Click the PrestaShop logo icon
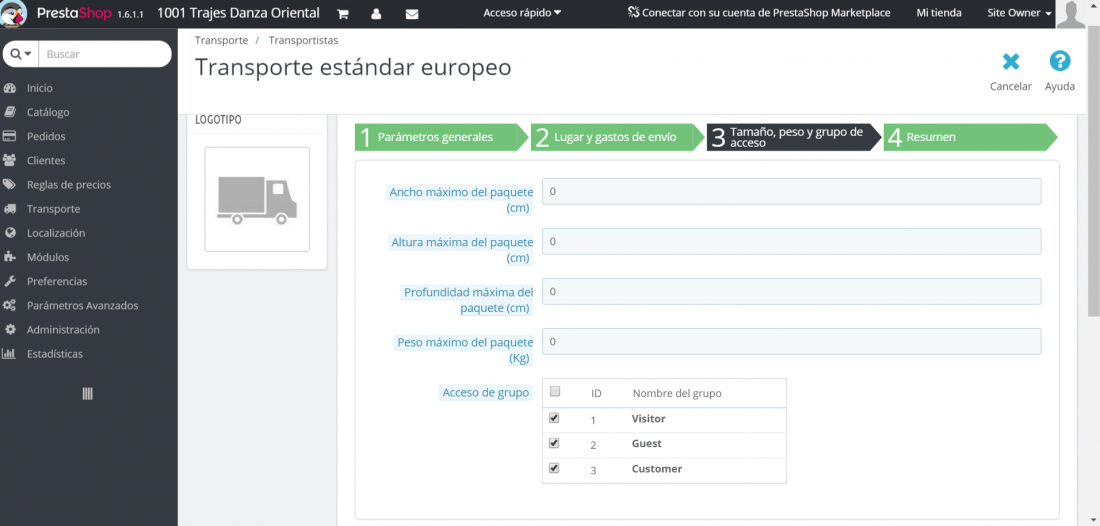Image resolution: width=1100 pixels, height=526 pixels. click(14, 13)
